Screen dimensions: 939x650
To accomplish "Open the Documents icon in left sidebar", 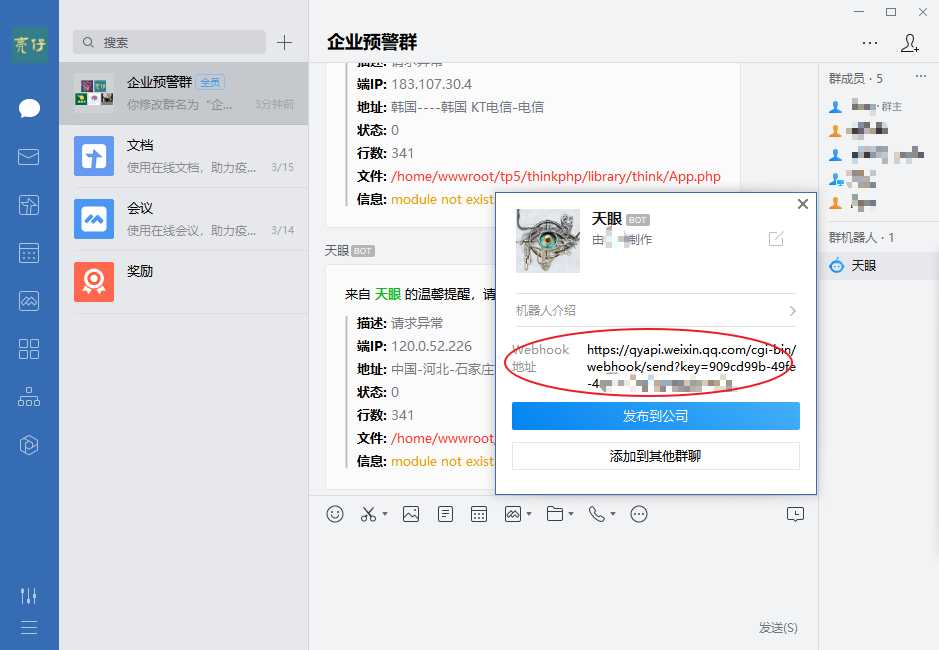I will point(29,204).
